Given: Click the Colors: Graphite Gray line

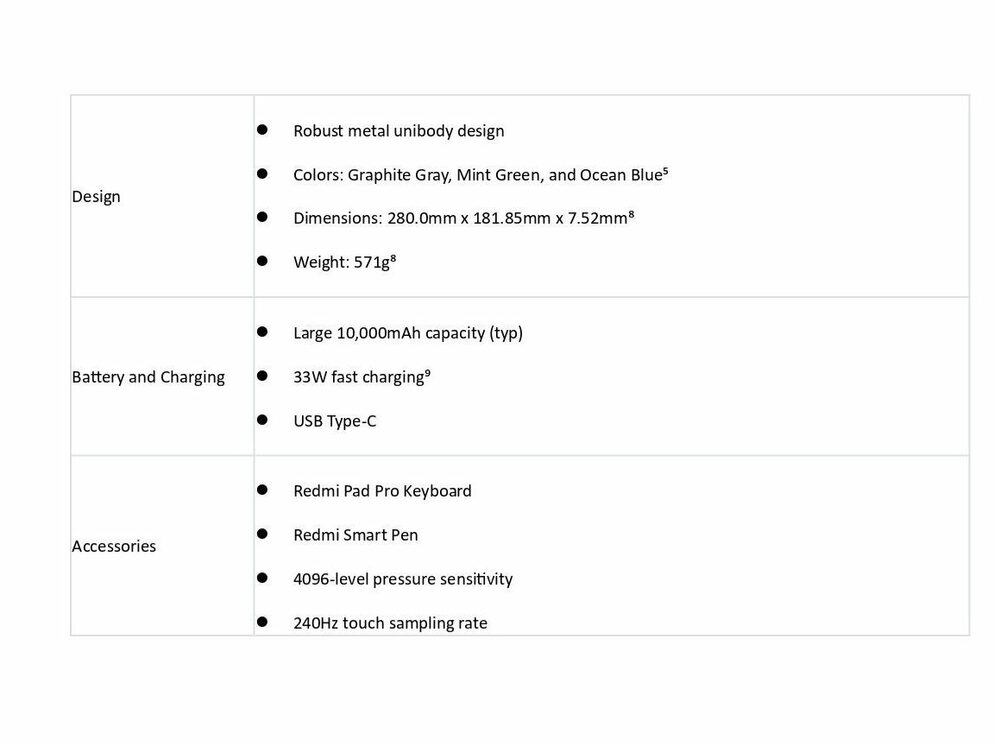Looking at the screenshot, I should [x=481, y=175].
